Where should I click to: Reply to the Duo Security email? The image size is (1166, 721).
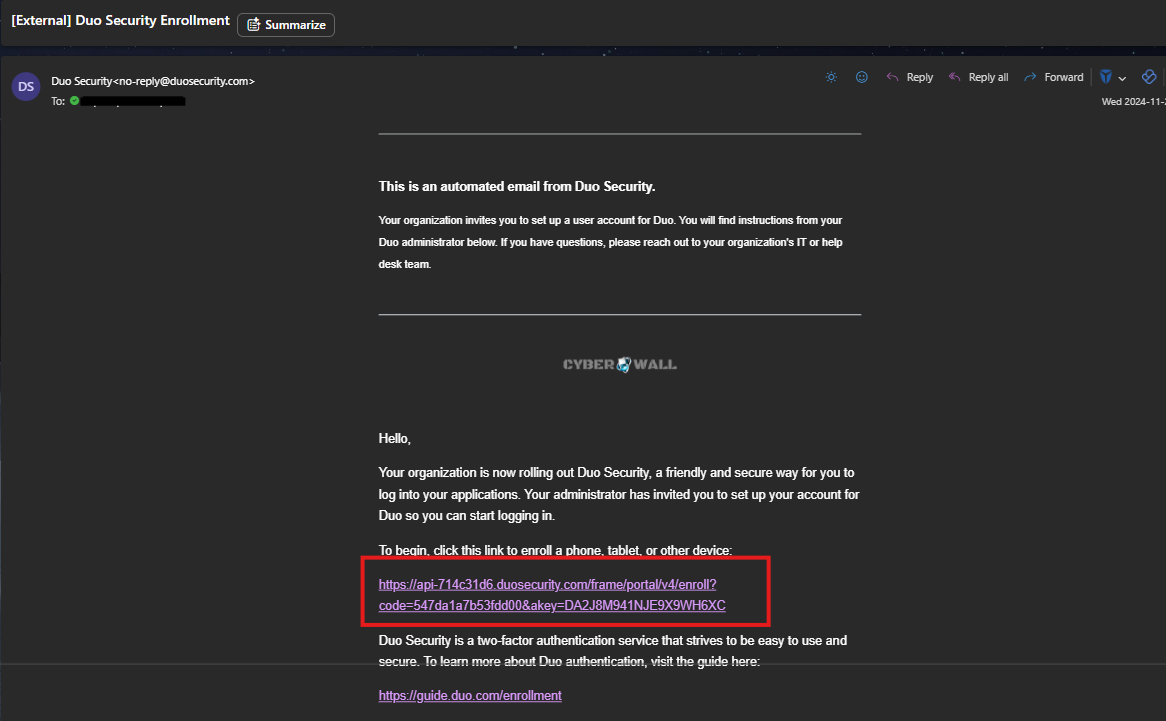[909, 77]
